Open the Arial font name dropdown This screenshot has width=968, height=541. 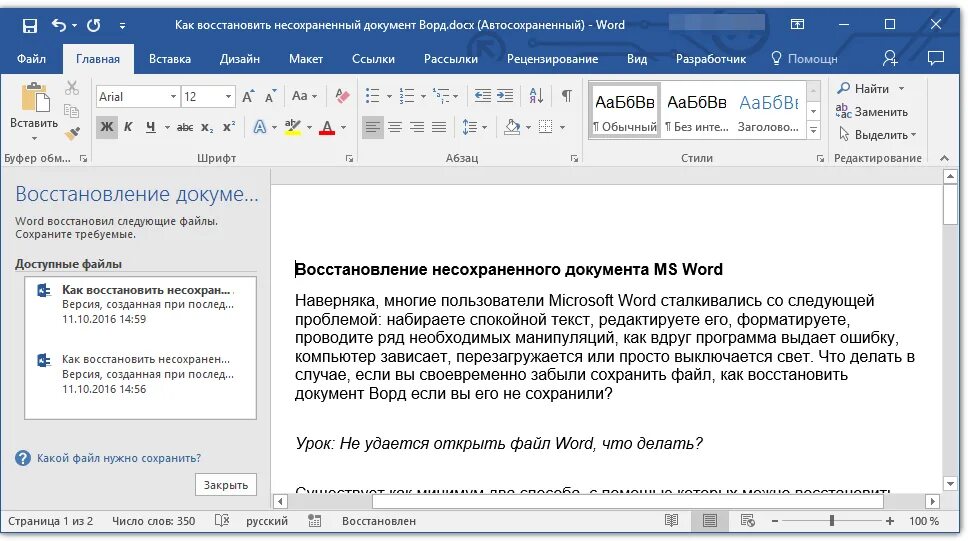[x=173, y=96]
